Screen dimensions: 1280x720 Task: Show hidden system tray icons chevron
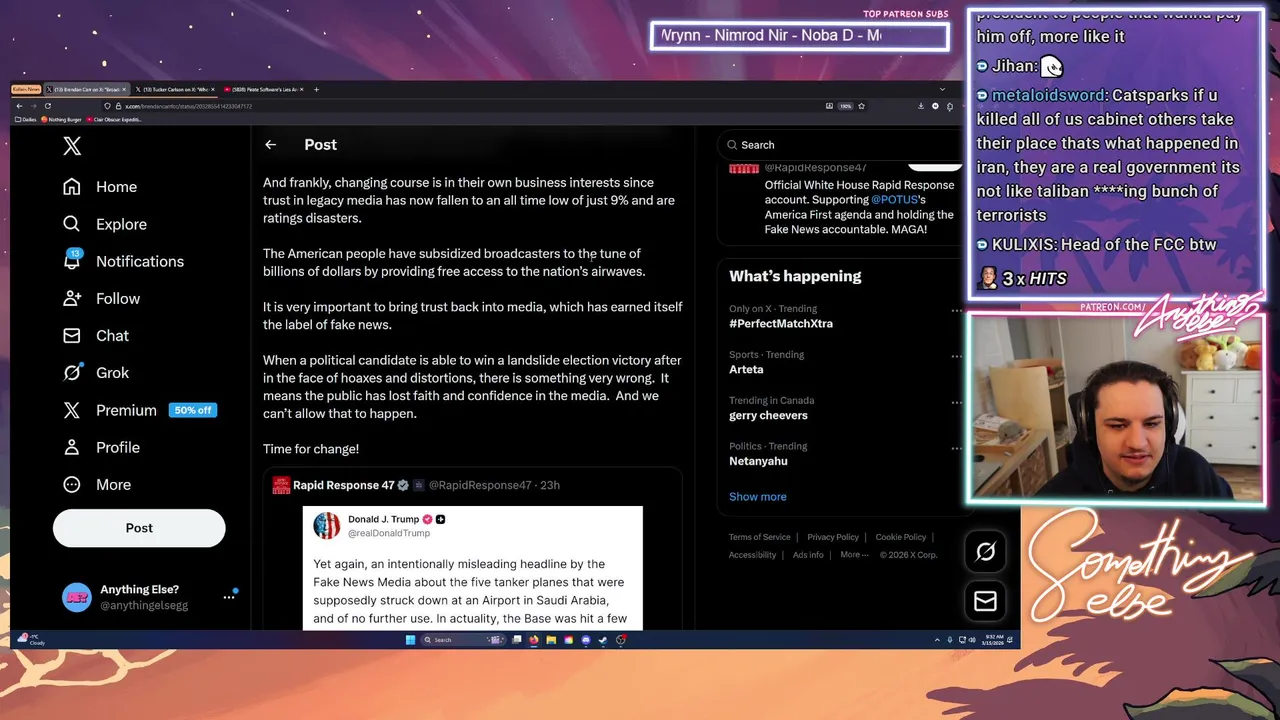point(937,640)
